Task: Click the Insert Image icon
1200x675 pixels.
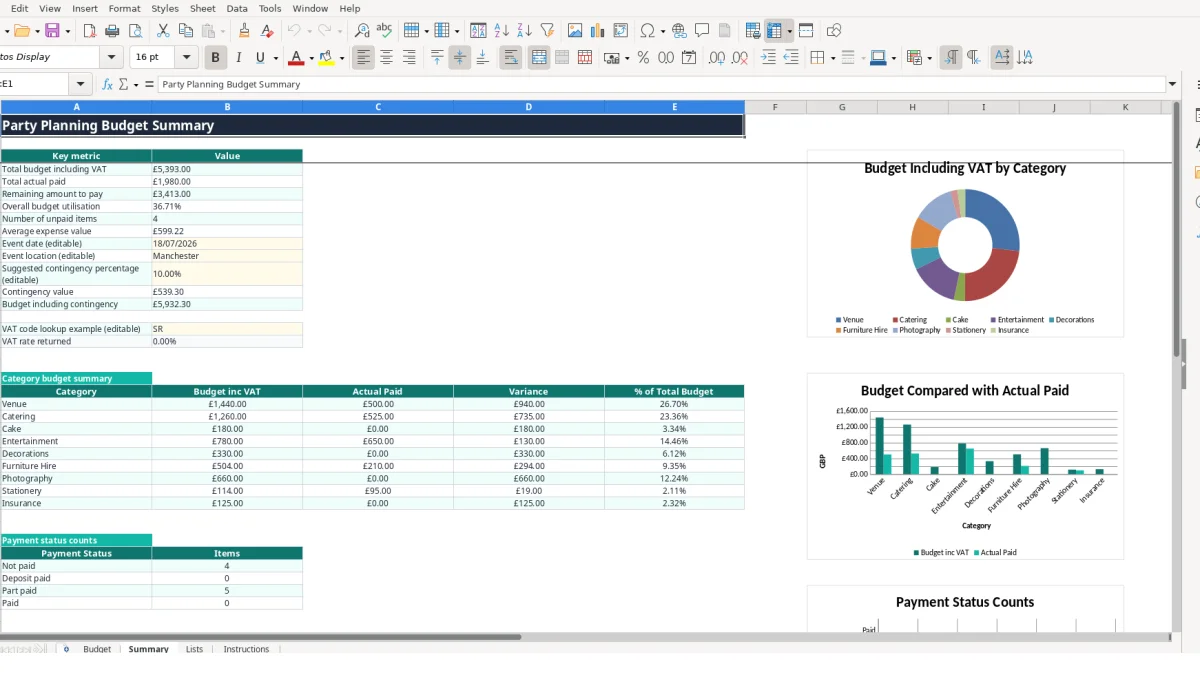Action: coord(575,31)
